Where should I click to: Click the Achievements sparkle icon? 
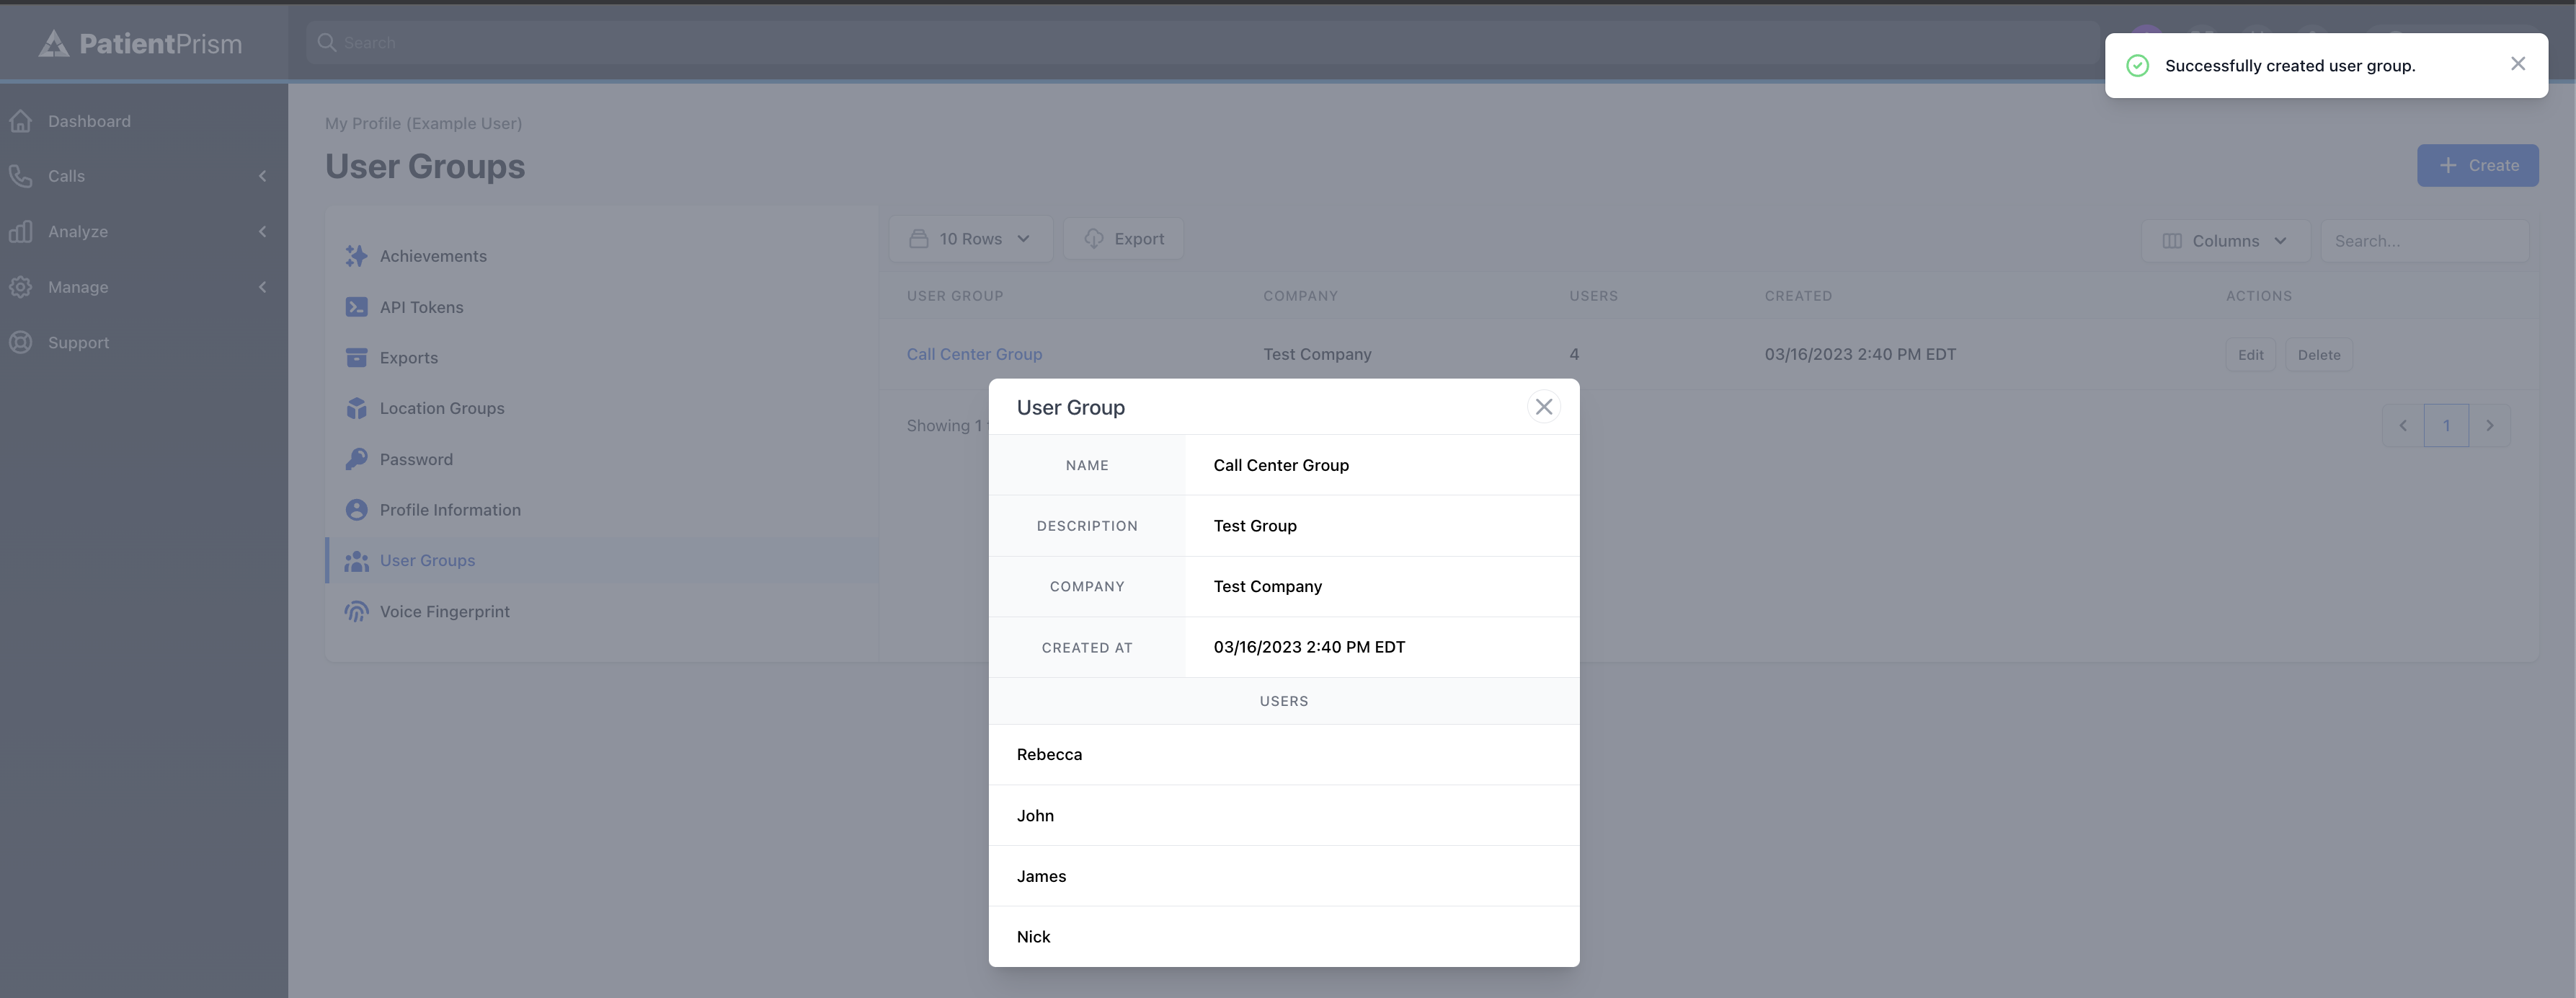(x=356, y=256)
